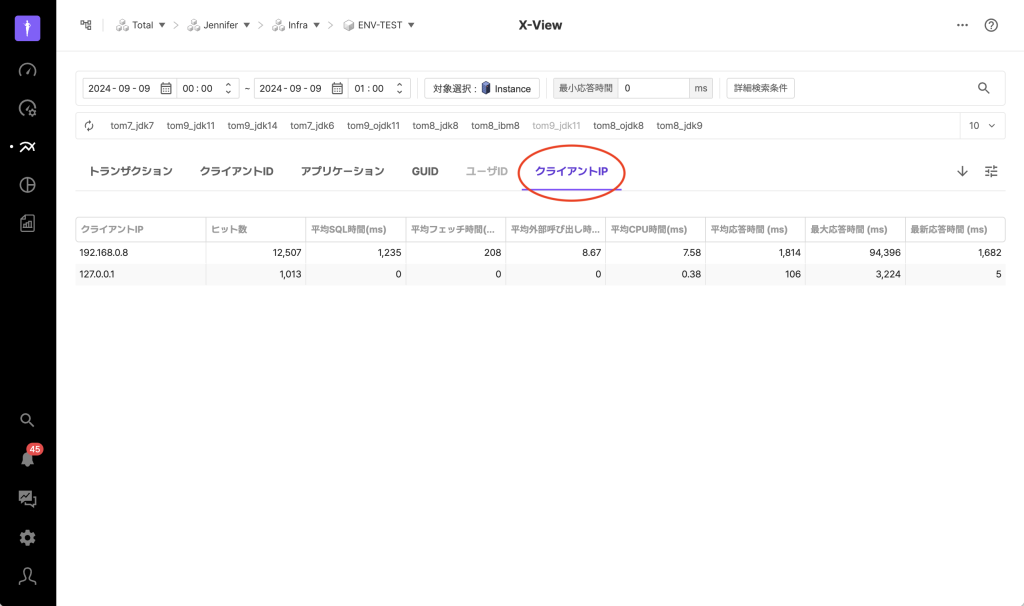Open the dashboard gauge icon in sidebar
Image resolution: width=1024 pixels, height=606 pixels.
tap(27, 70)
